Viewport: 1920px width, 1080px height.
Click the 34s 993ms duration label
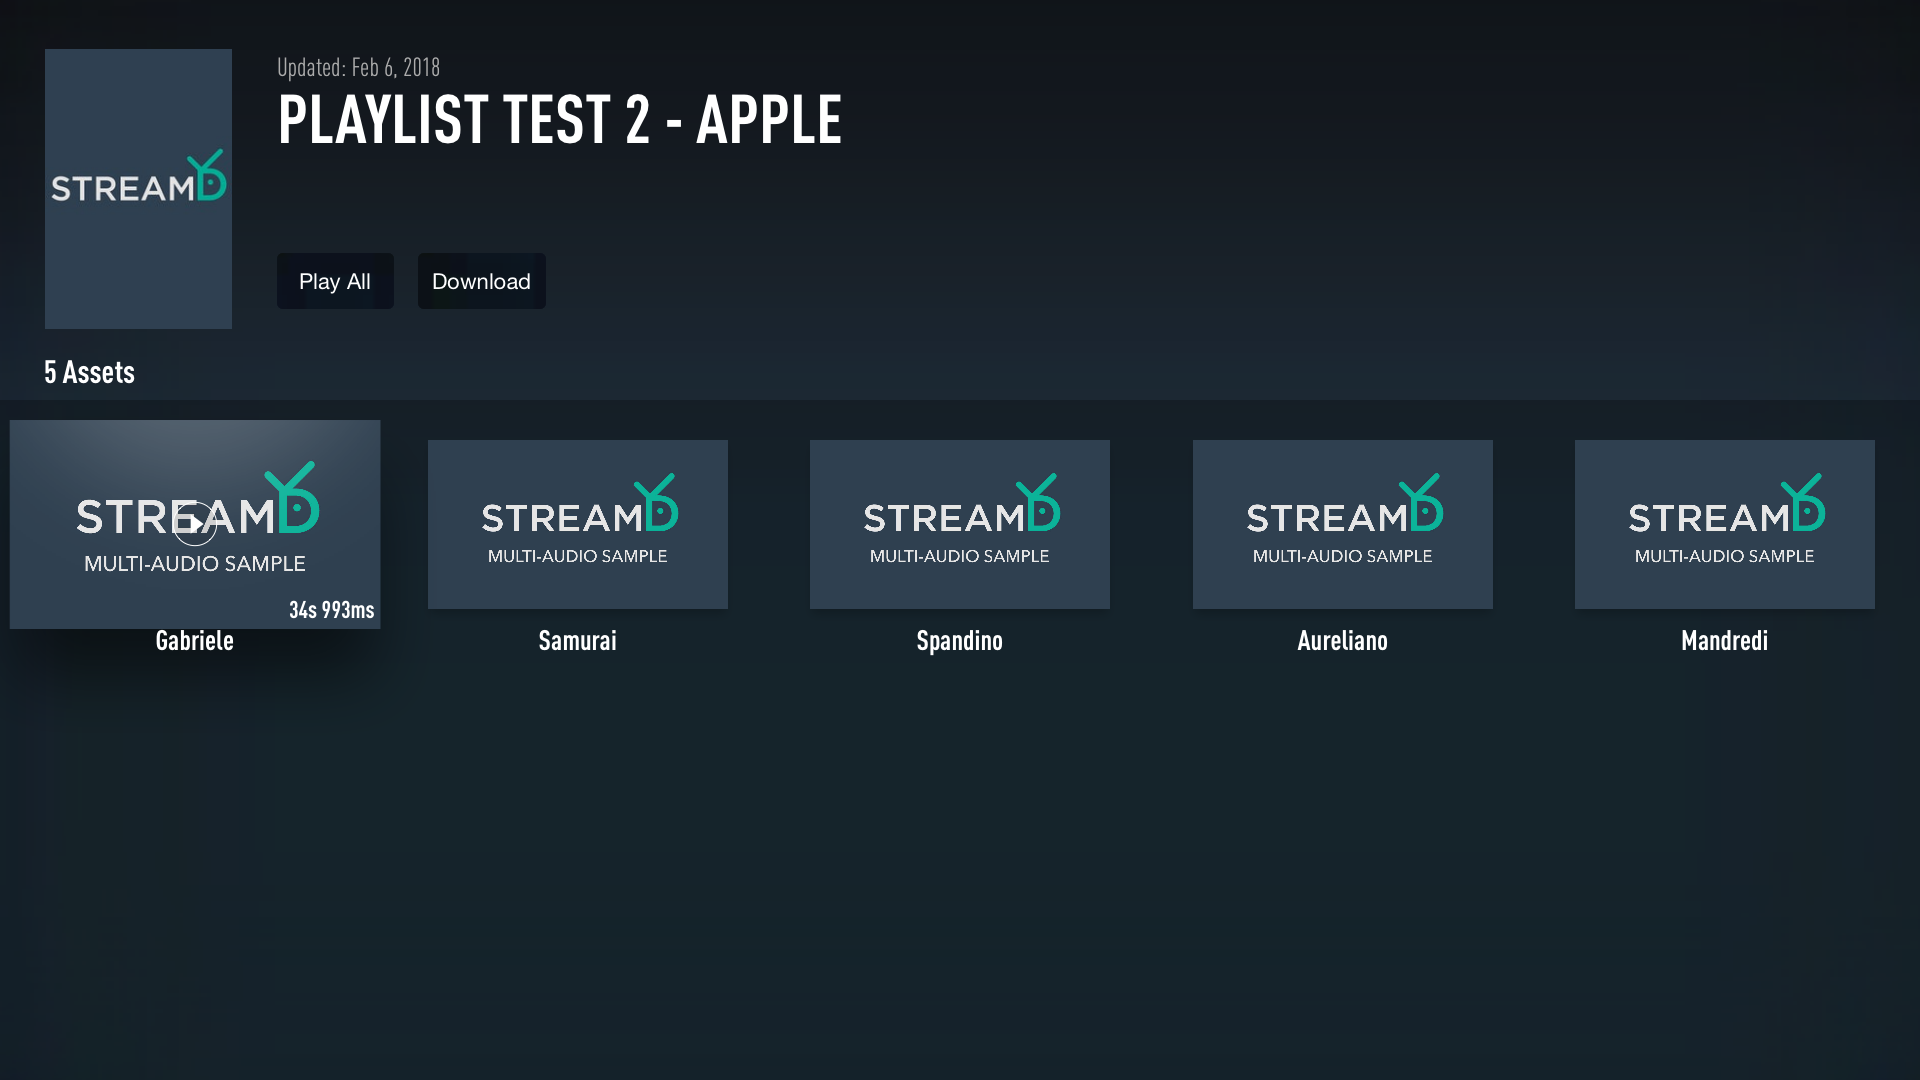click(x=332, y=610)
